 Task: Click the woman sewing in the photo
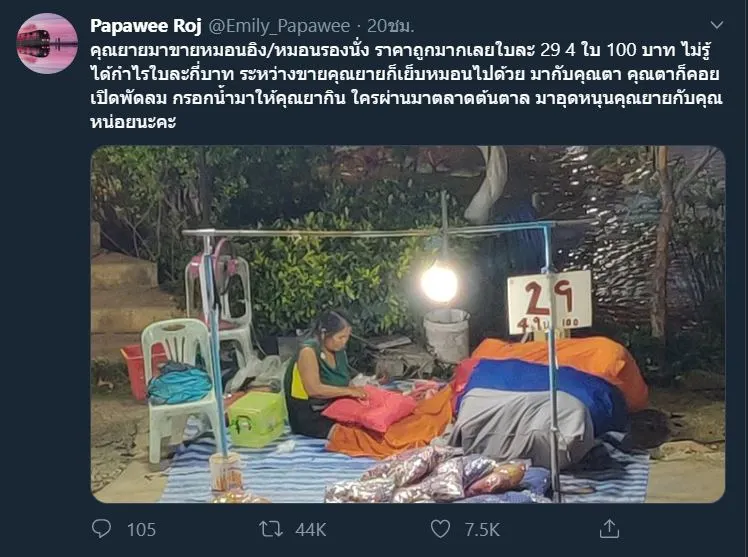click(x=323, y=374)
